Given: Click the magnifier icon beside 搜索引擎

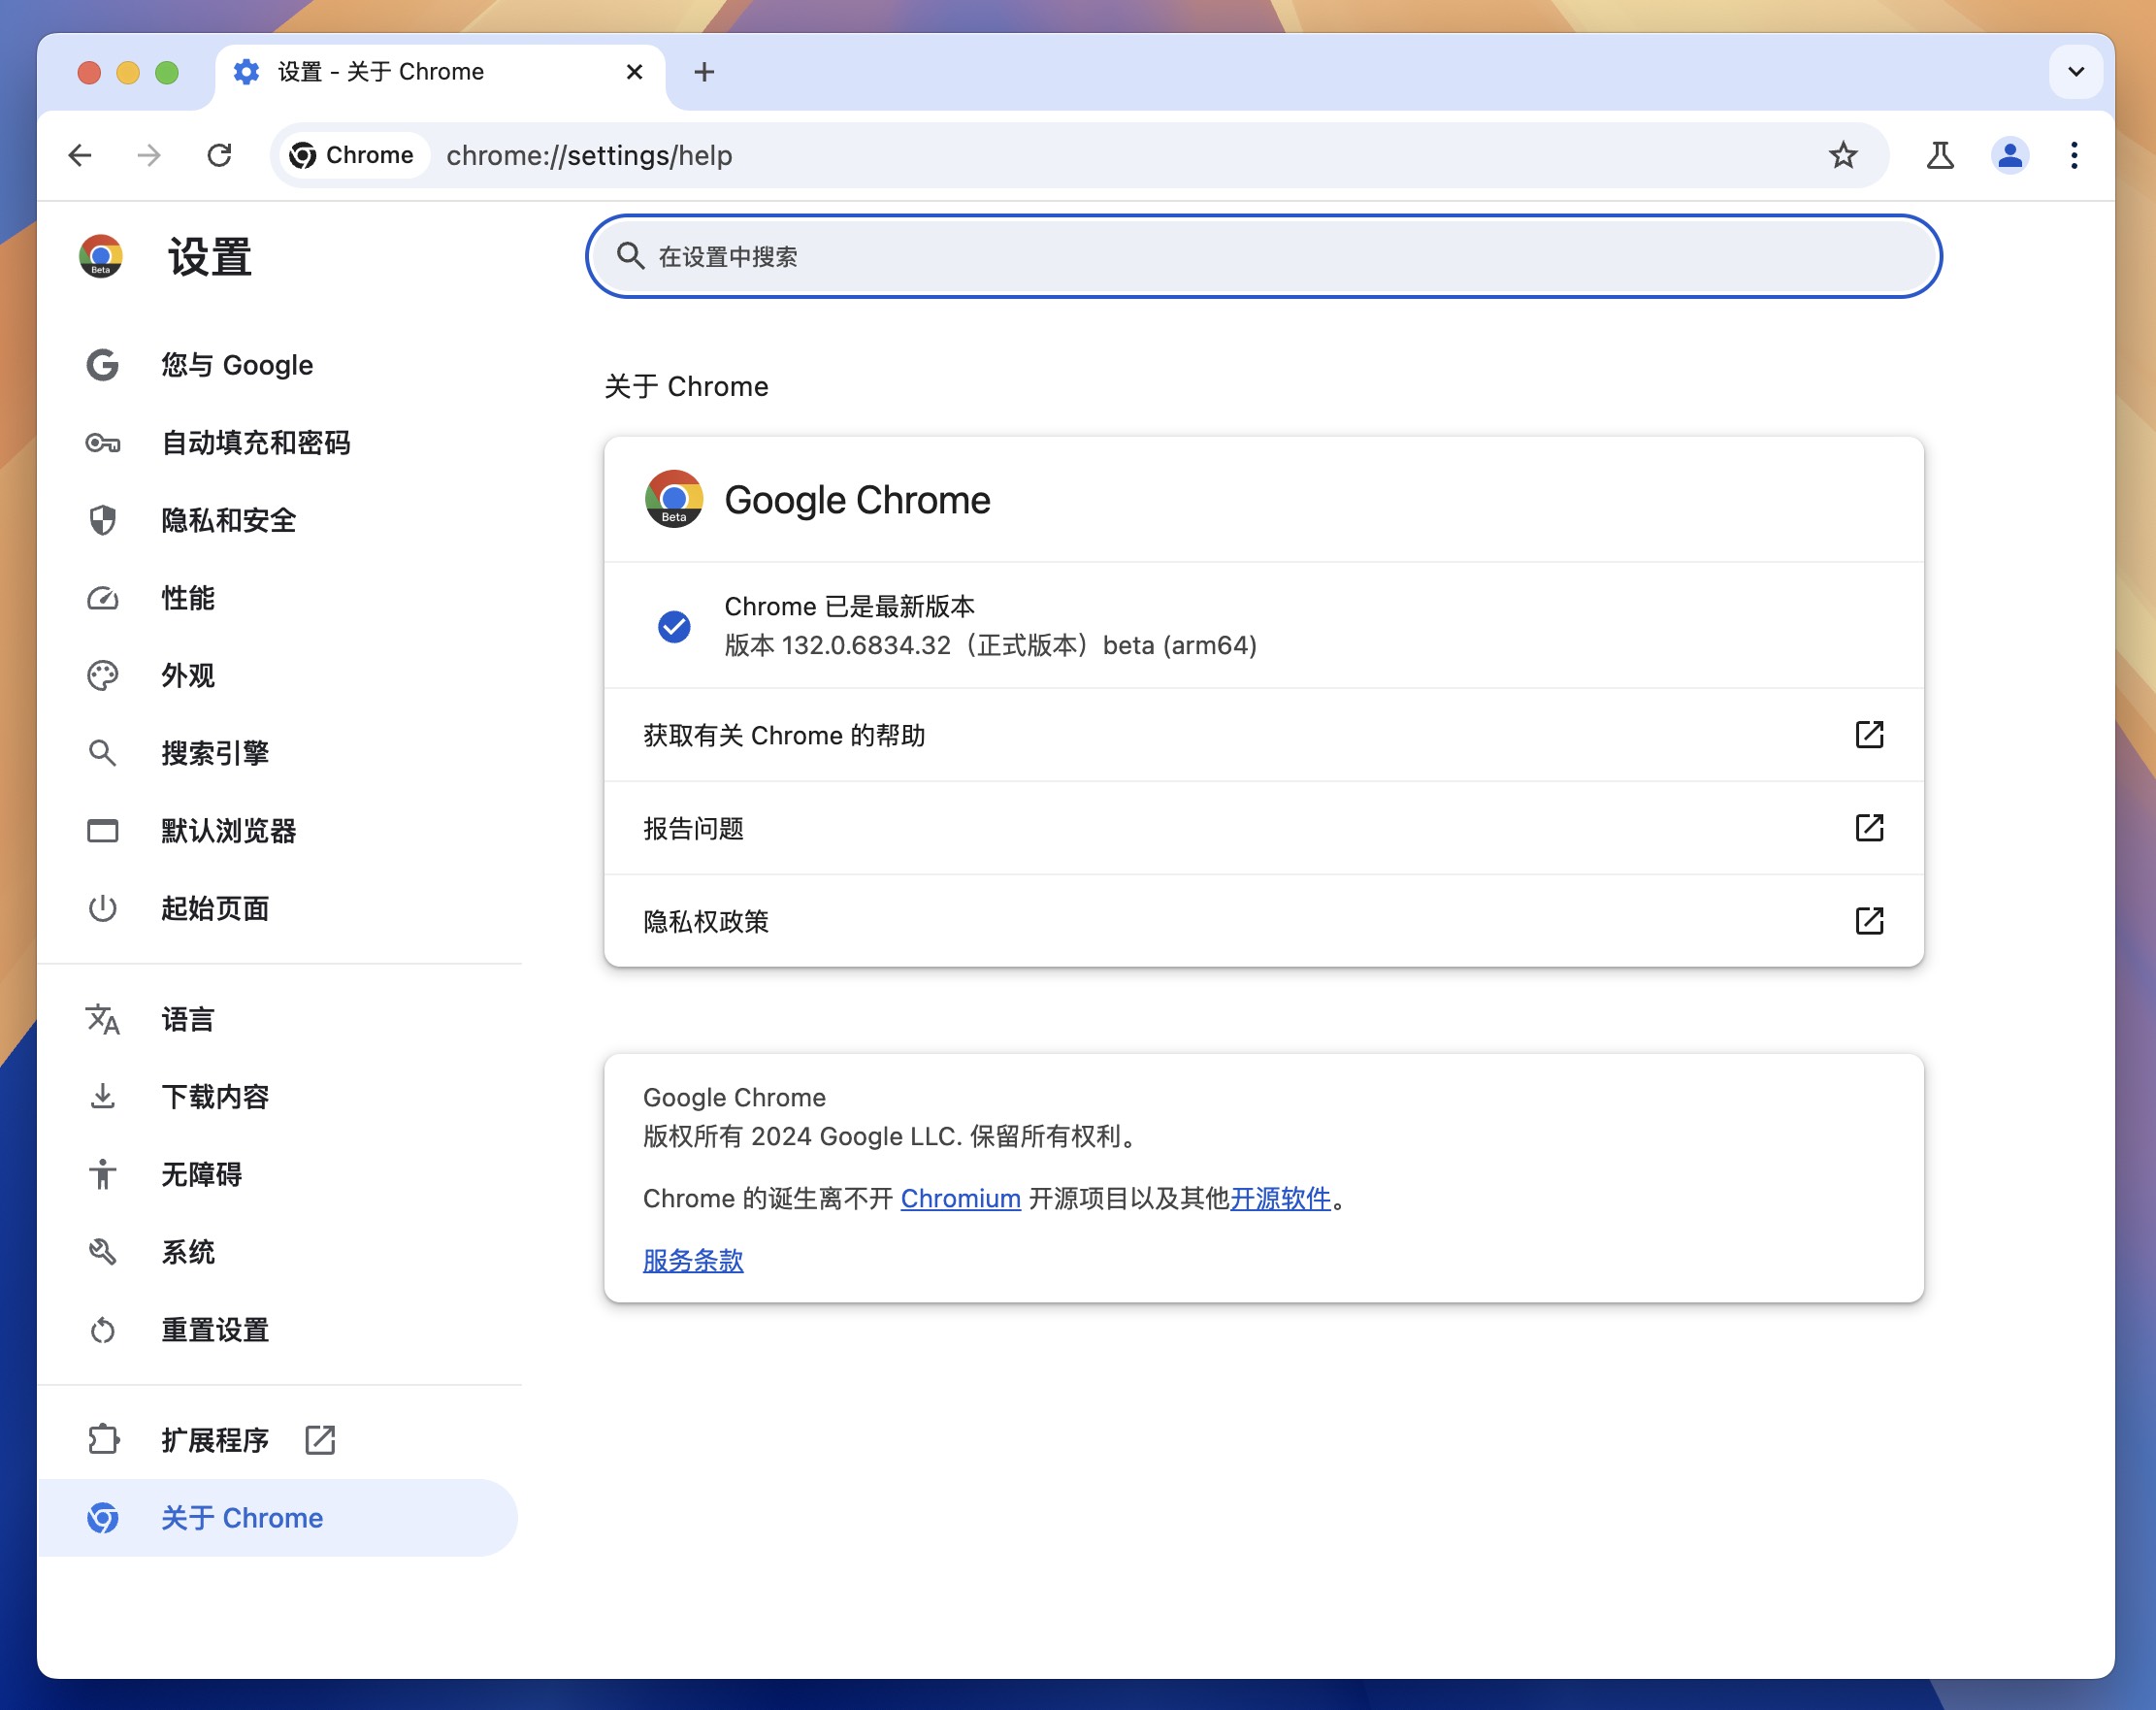Looking at the screenshot, I should click(102, 753).
